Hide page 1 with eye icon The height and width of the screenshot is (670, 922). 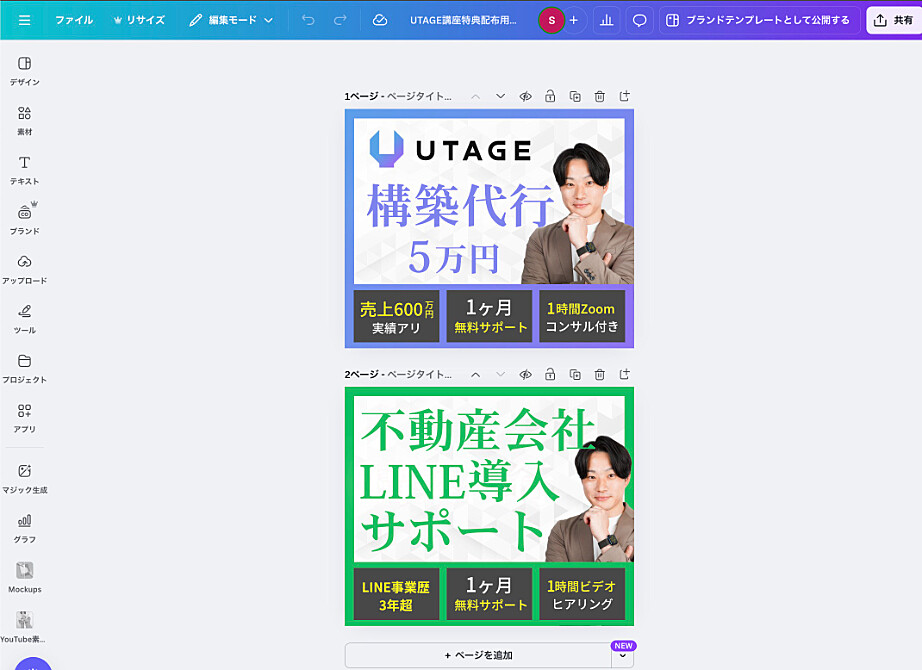pyautogui.click(x=526, y=96)
